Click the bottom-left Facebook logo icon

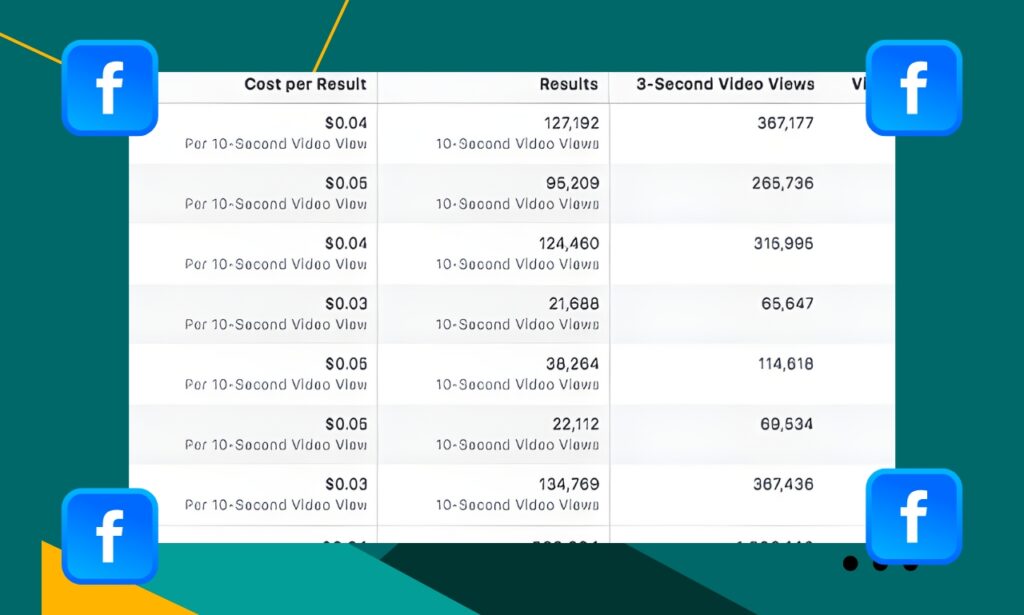[x=110, y=536]
